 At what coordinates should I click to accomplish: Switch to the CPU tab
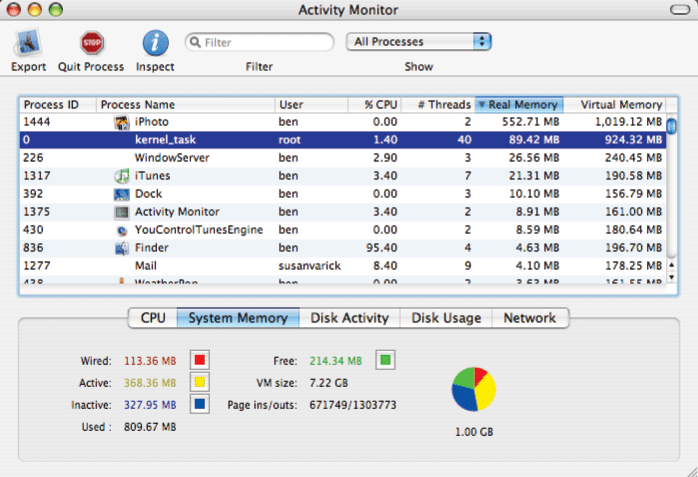point(153,318)
